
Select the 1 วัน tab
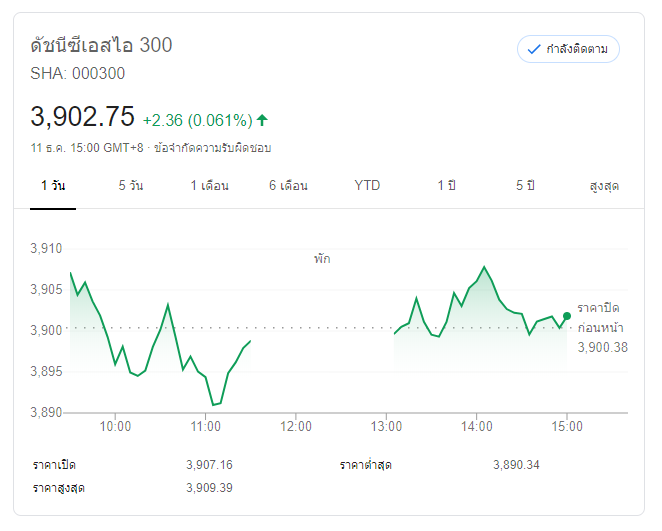tap(53, 186)
